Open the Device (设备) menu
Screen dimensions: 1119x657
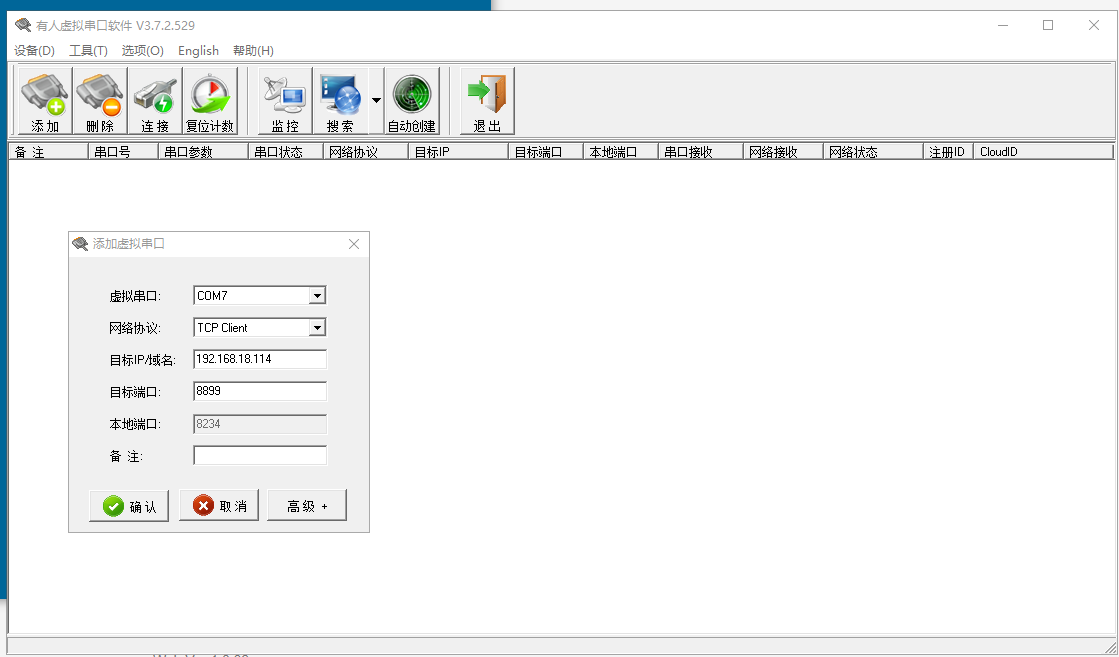34,51
